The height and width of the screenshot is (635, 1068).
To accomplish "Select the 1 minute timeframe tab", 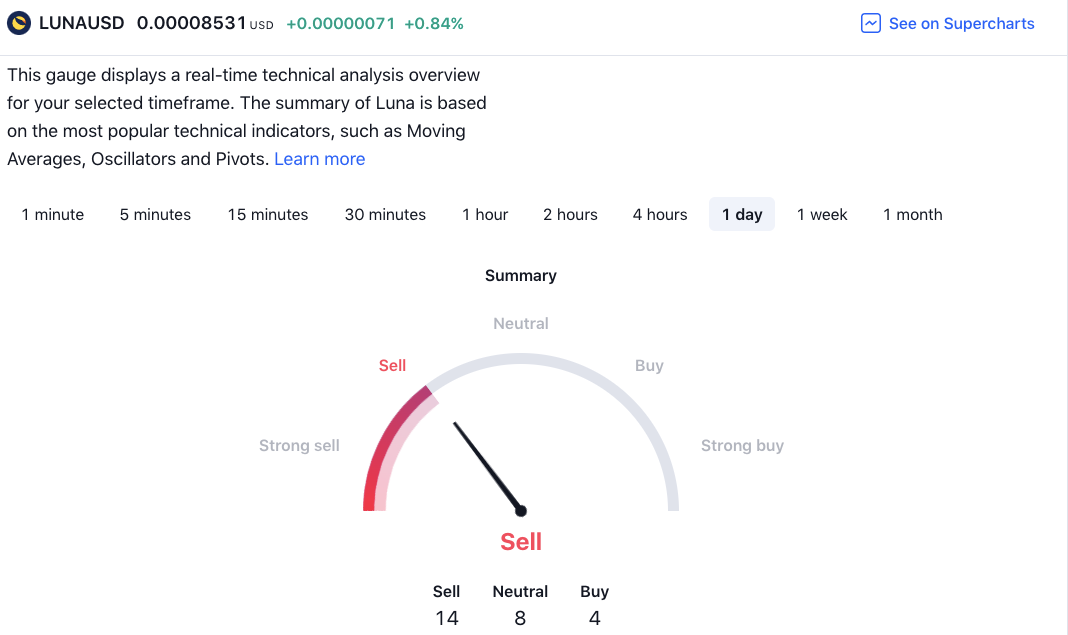I will (53, 214).
